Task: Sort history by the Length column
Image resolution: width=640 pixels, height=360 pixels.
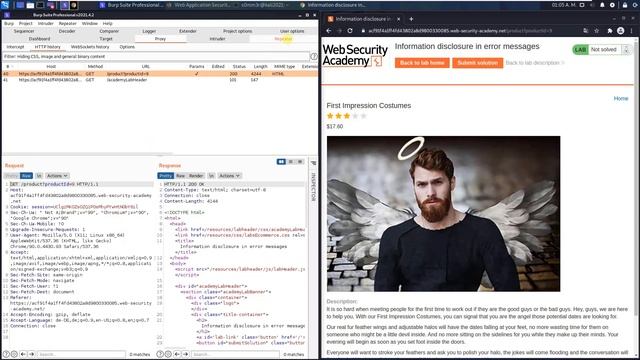Action: pos(260,67)
